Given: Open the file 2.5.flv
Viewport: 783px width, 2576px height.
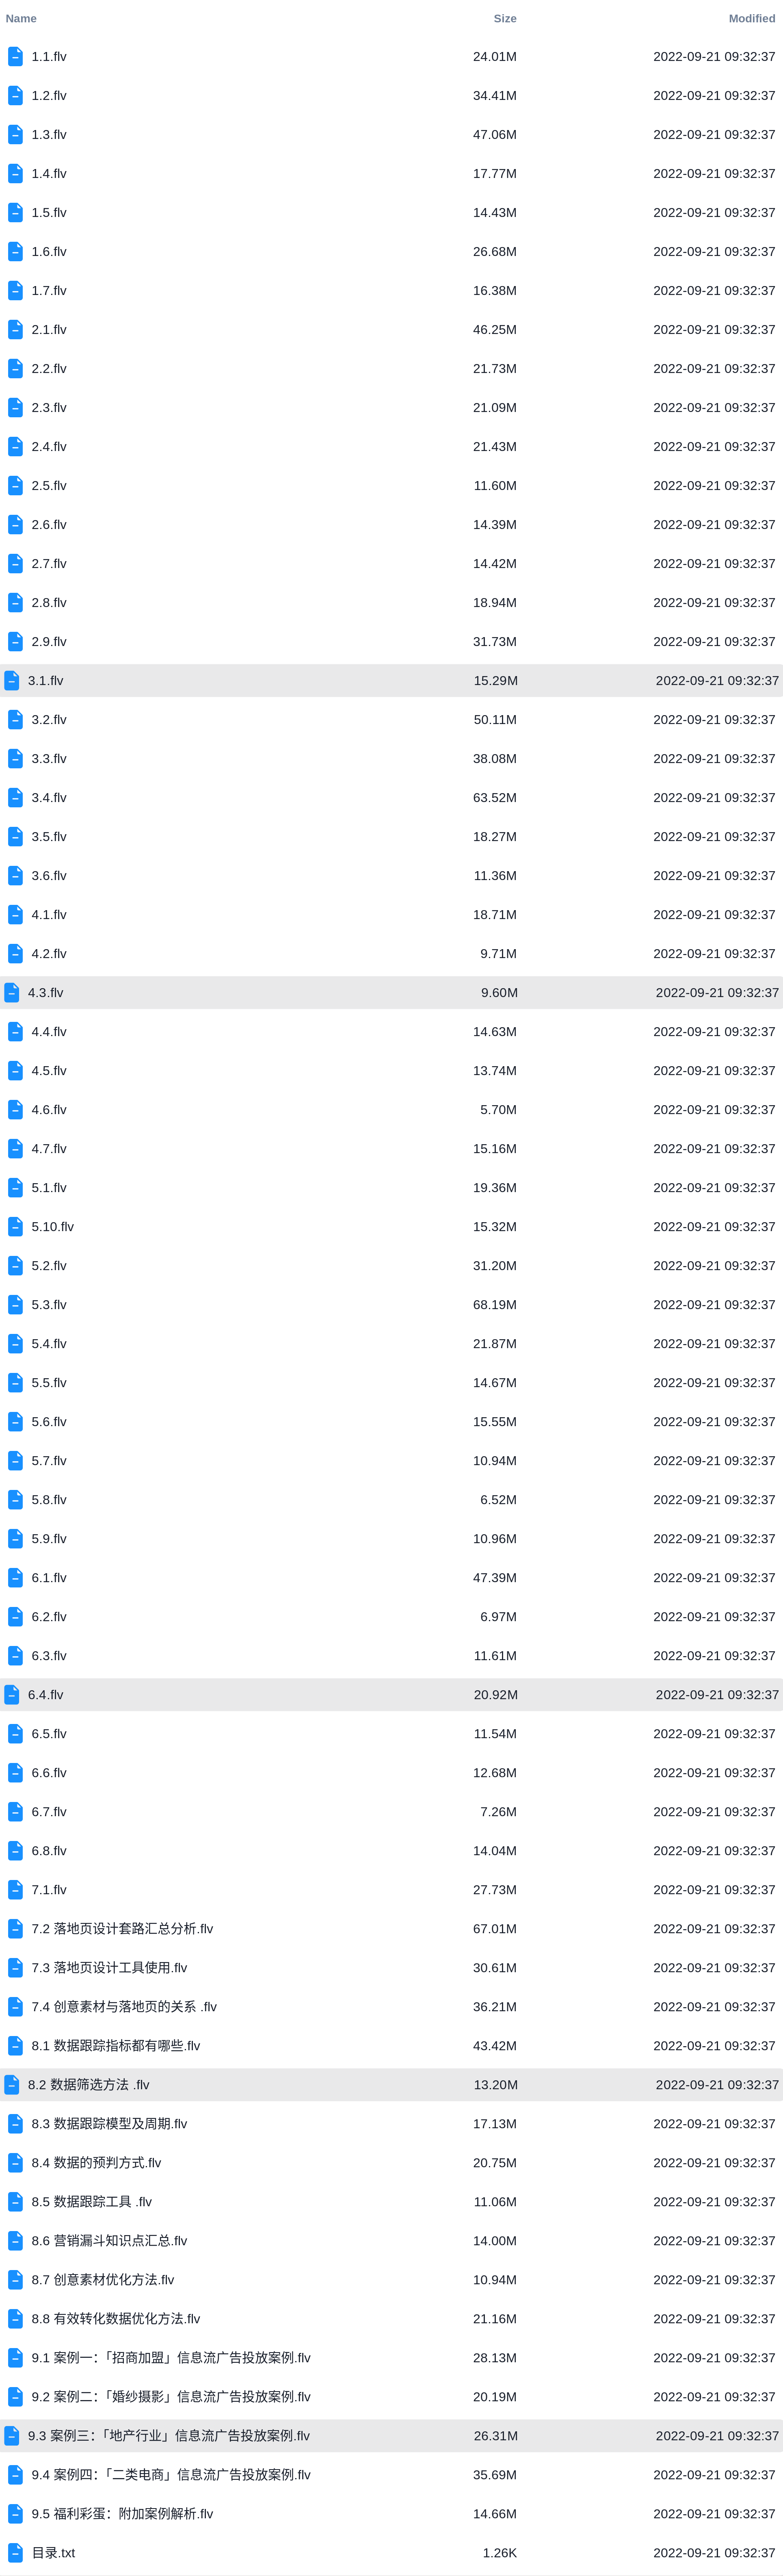Looking at the screenshot, I should (x=49, y=486).
